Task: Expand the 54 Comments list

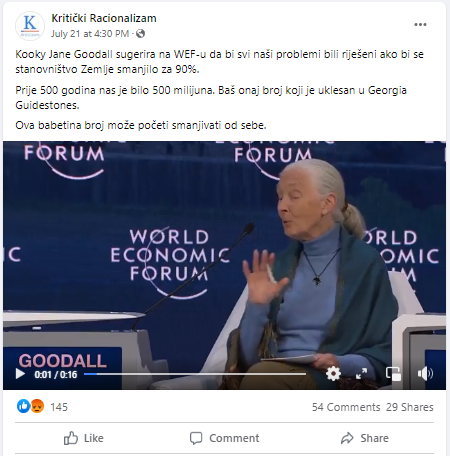Action: tap(346, 407)
